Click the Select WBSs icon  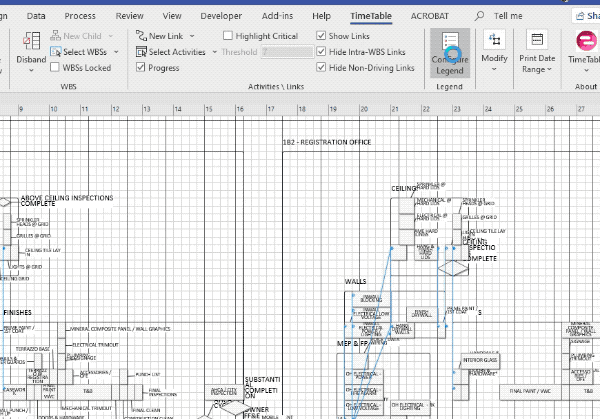55,52
